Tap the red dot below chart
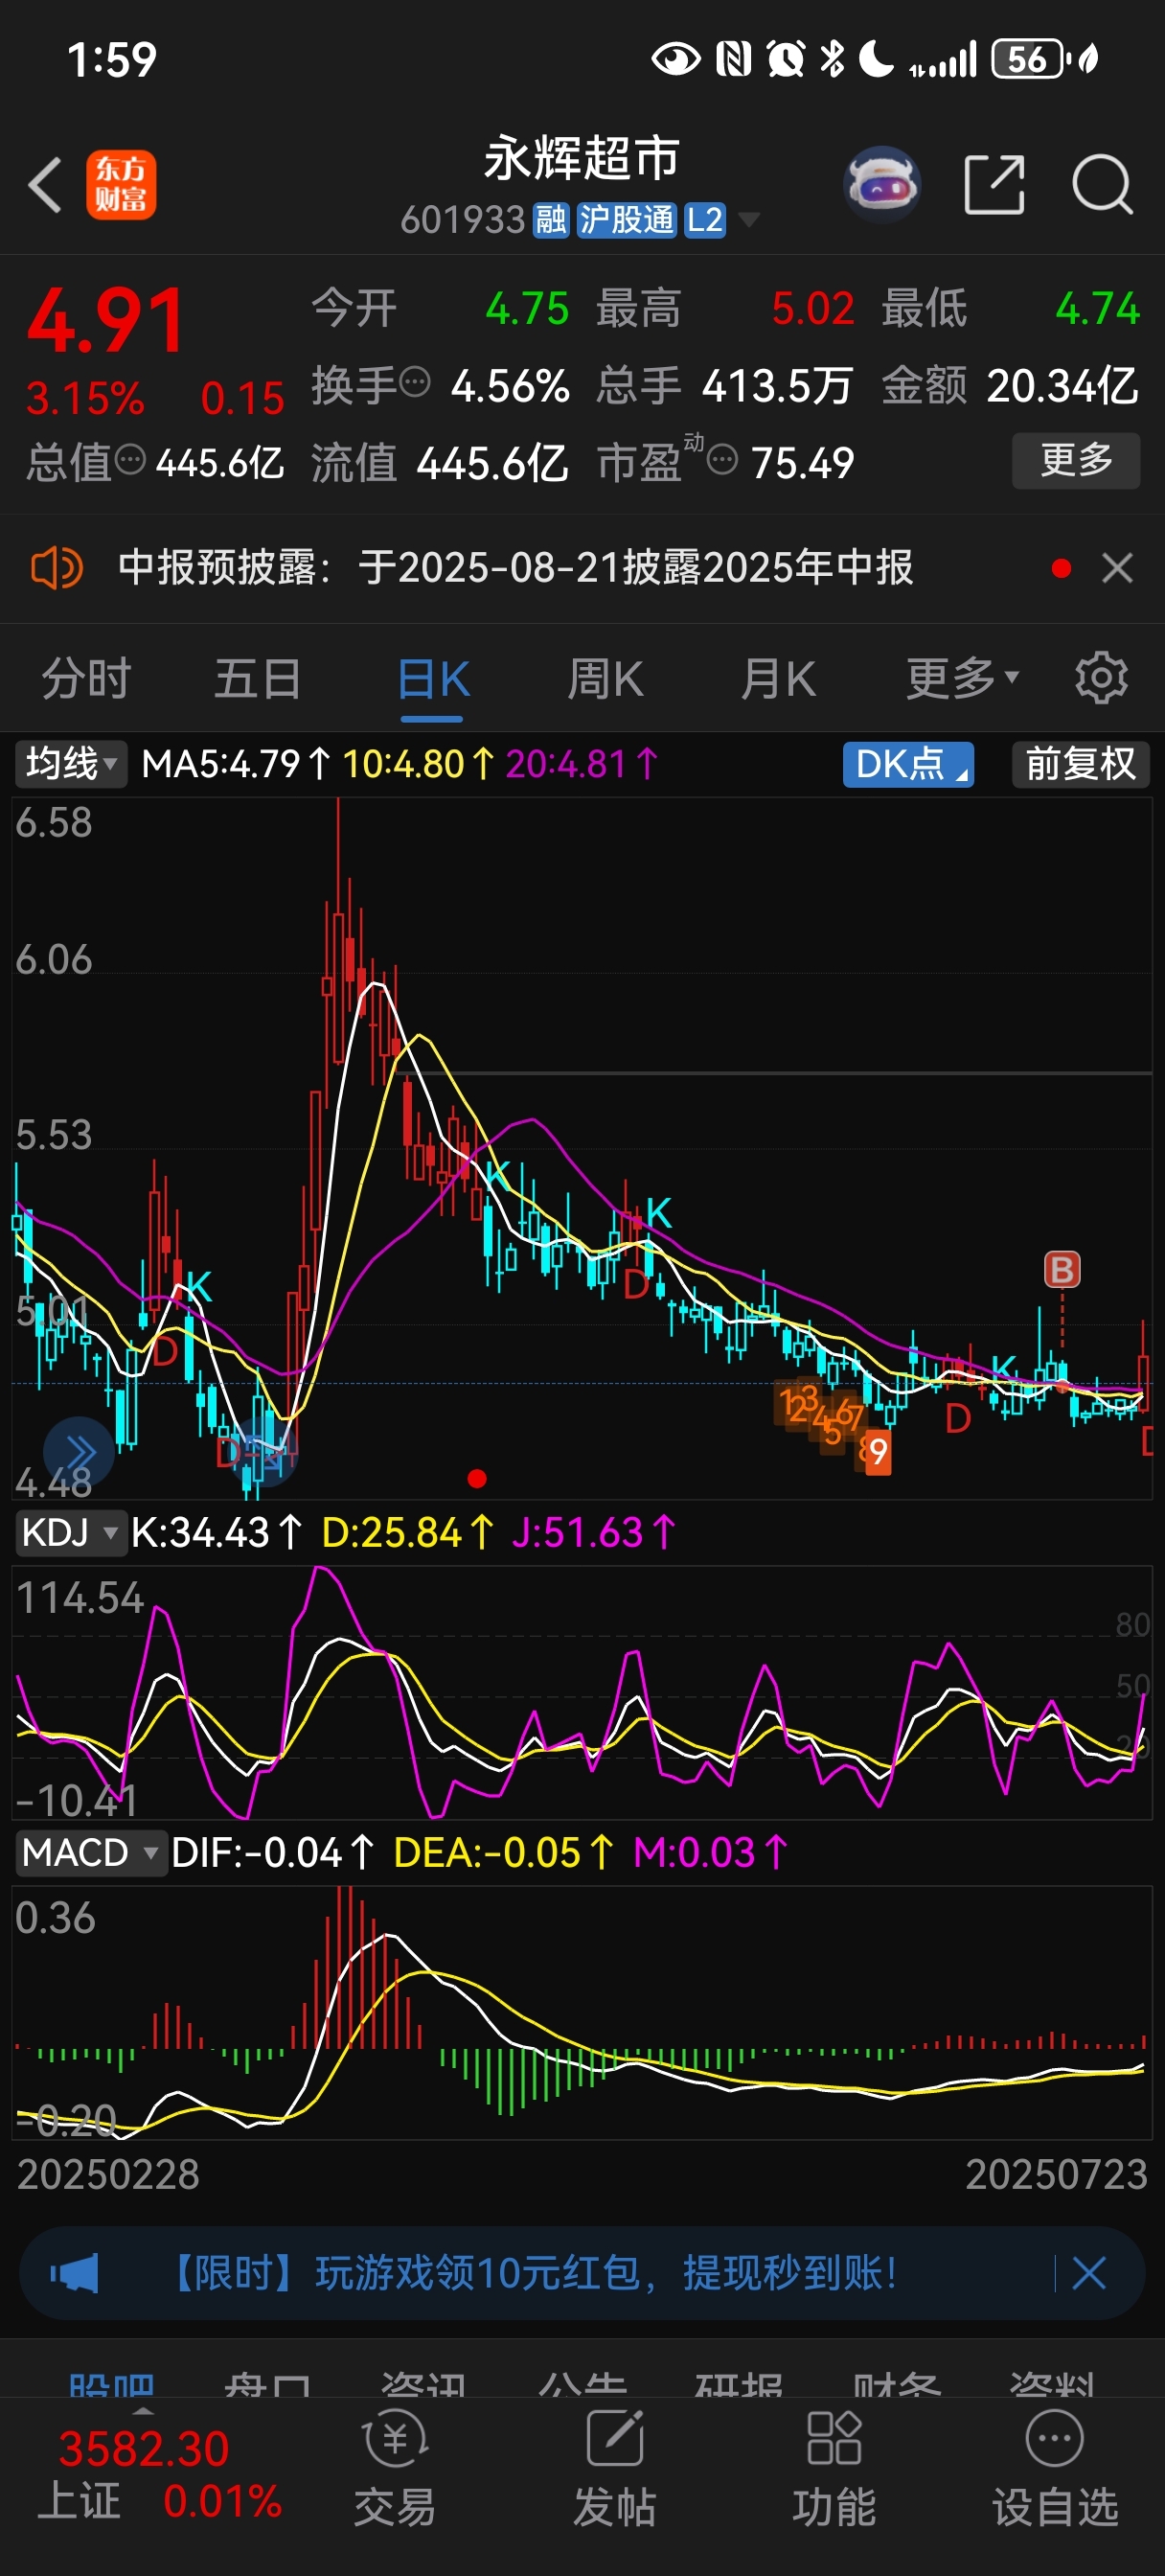Image resolution: width=1165 pixels, height=2576 pixels. coord(477,1478)
